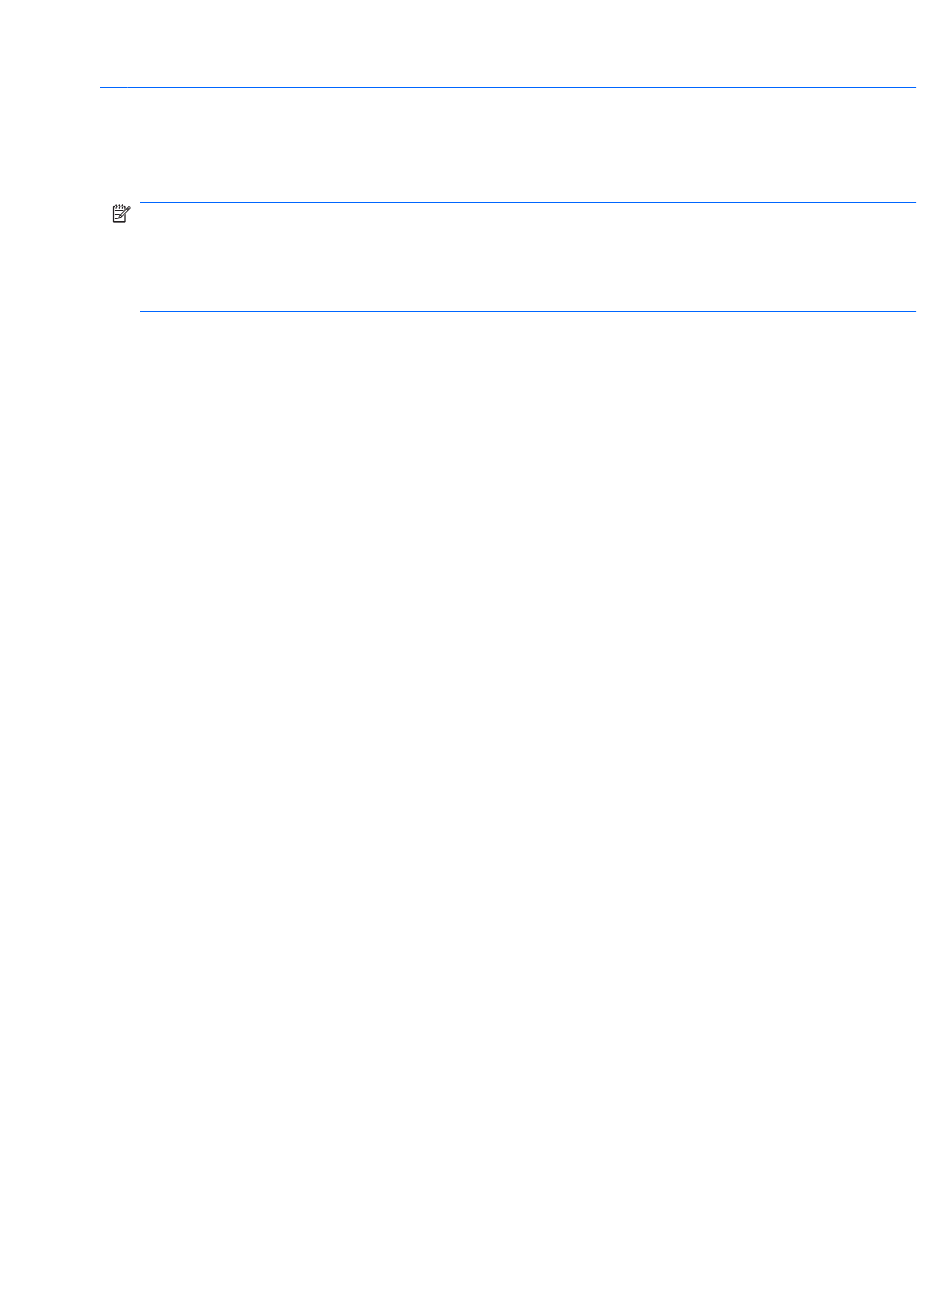The height and width of the screenshot is (1307, 950).
Task: Click the right end of the top header rule
Action: coord(911,87)
